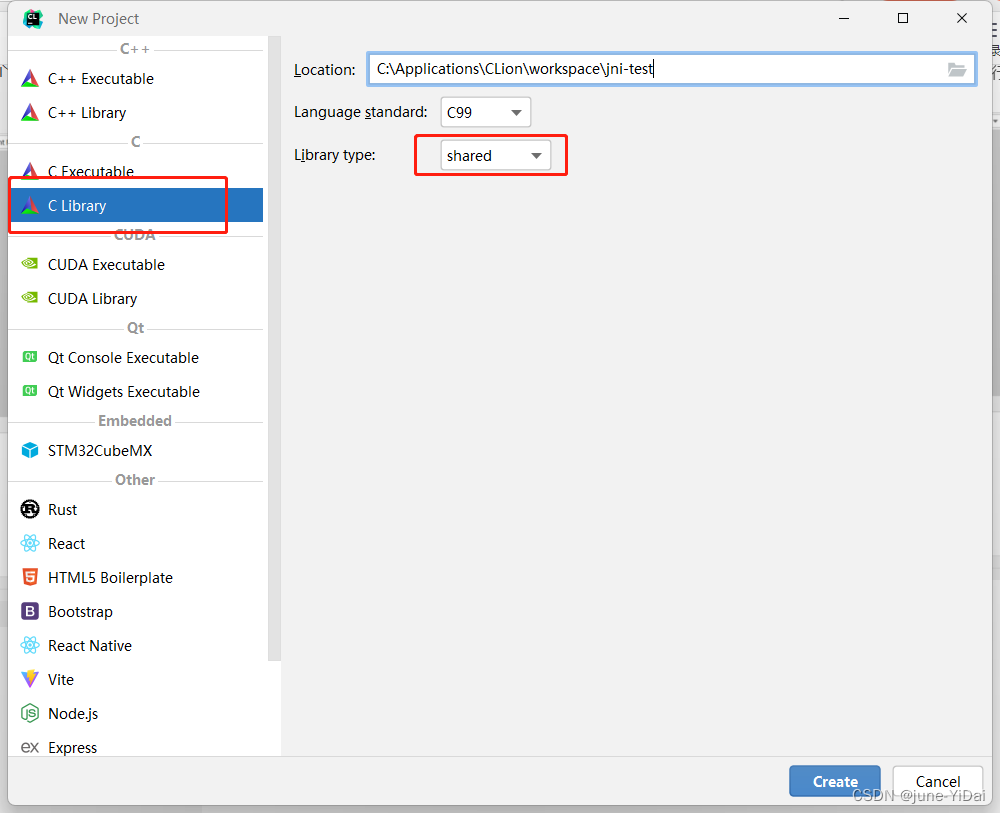Click the Node.js hexagon icon

point(30,713)
